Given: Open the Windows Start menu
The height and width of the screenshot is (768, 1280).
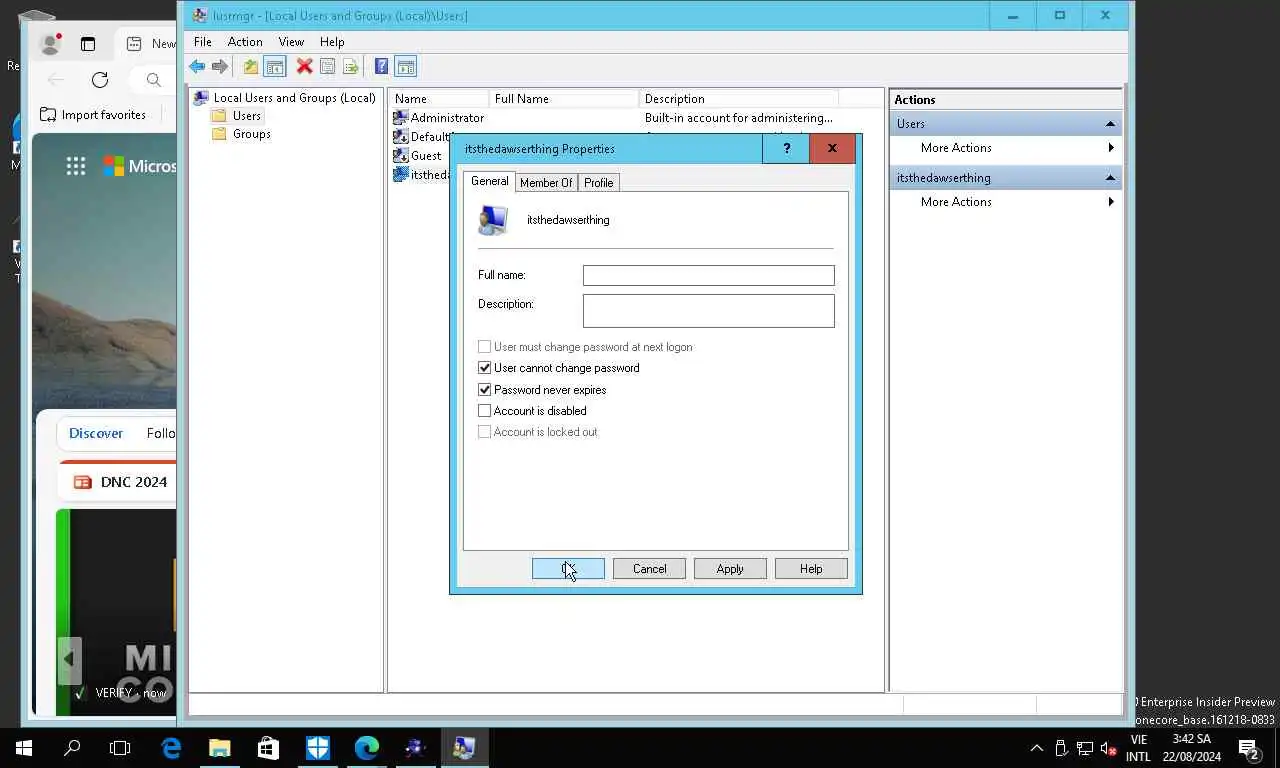Looking at the screenshot, I should pos(24,748).
